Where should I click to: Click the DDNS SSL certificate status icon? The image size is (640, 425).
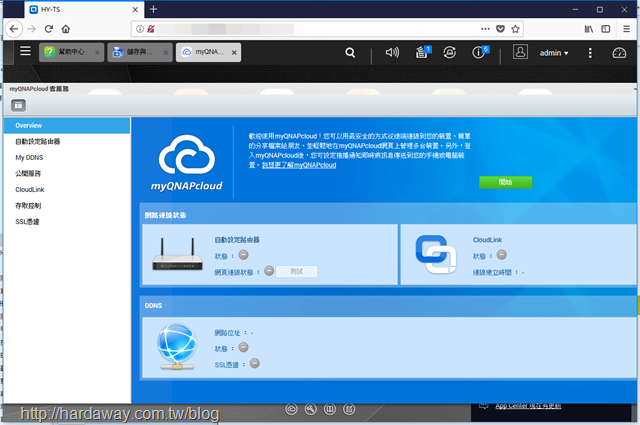coord(254,363)
